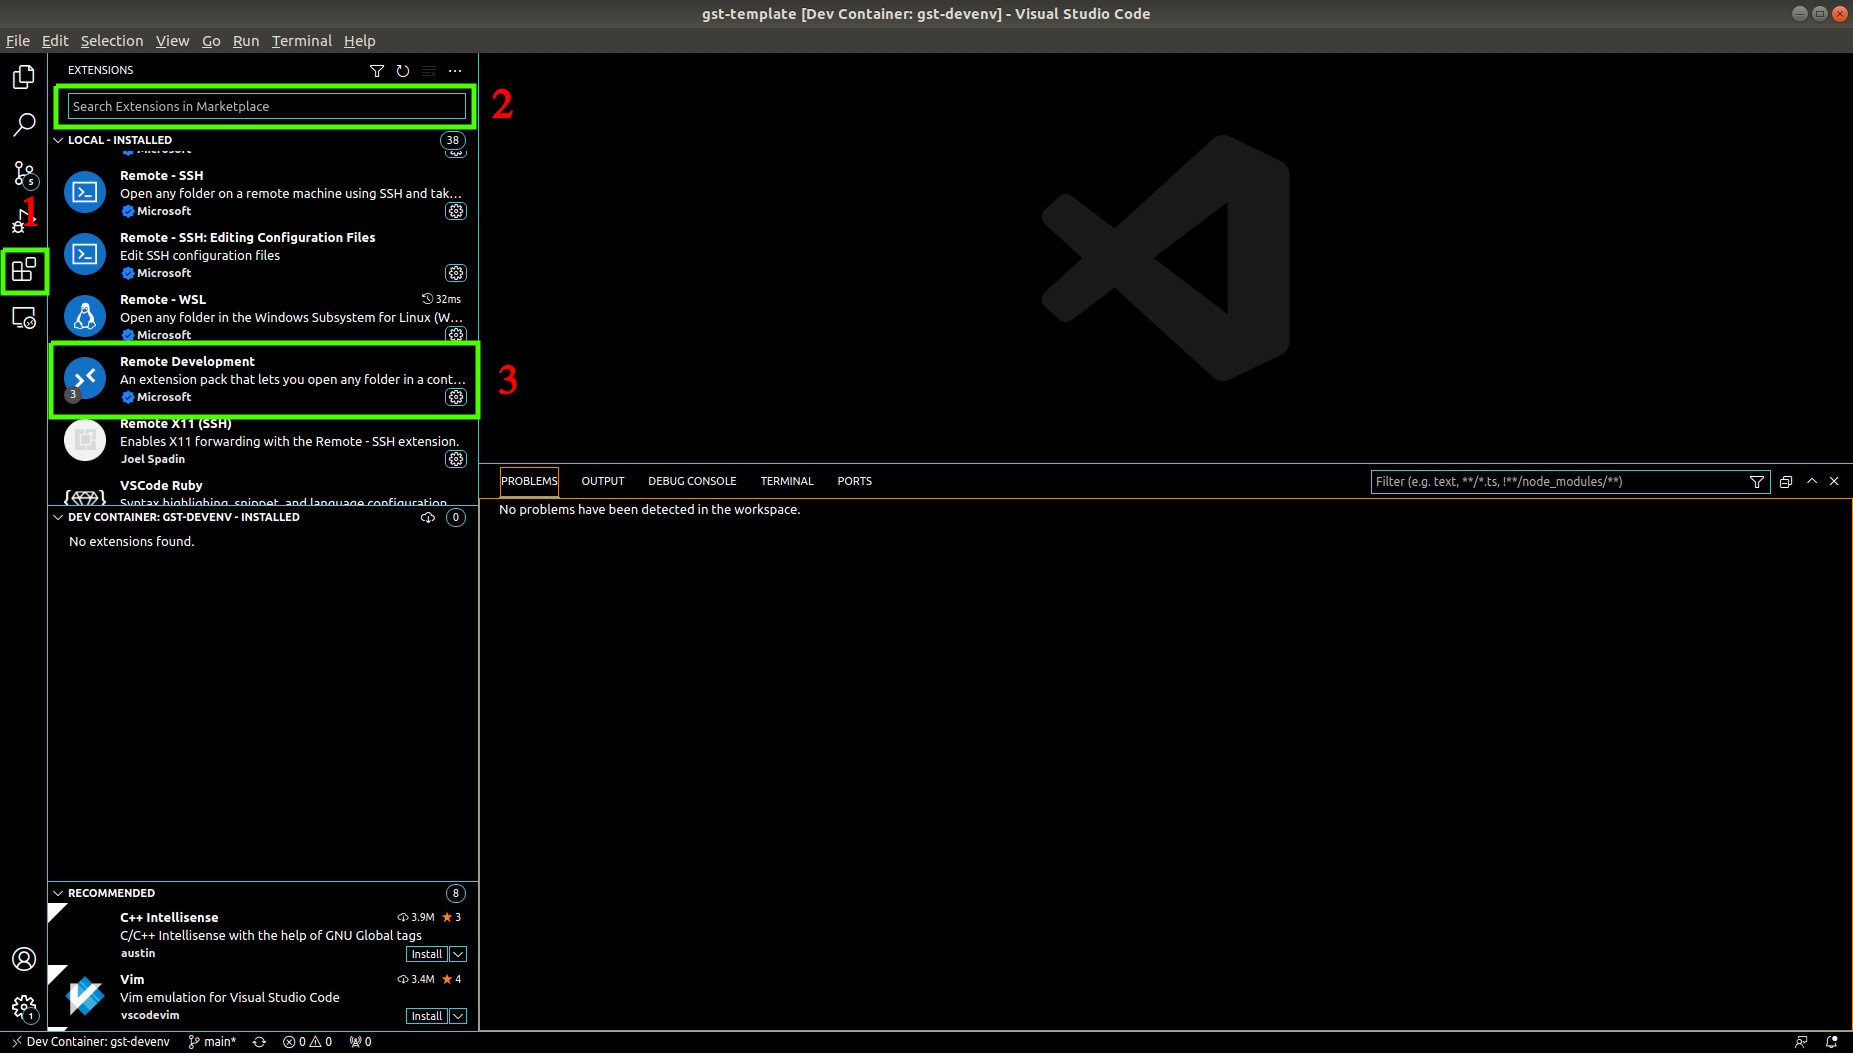
Task: Collapse the Recommended section
Action: 59,893
